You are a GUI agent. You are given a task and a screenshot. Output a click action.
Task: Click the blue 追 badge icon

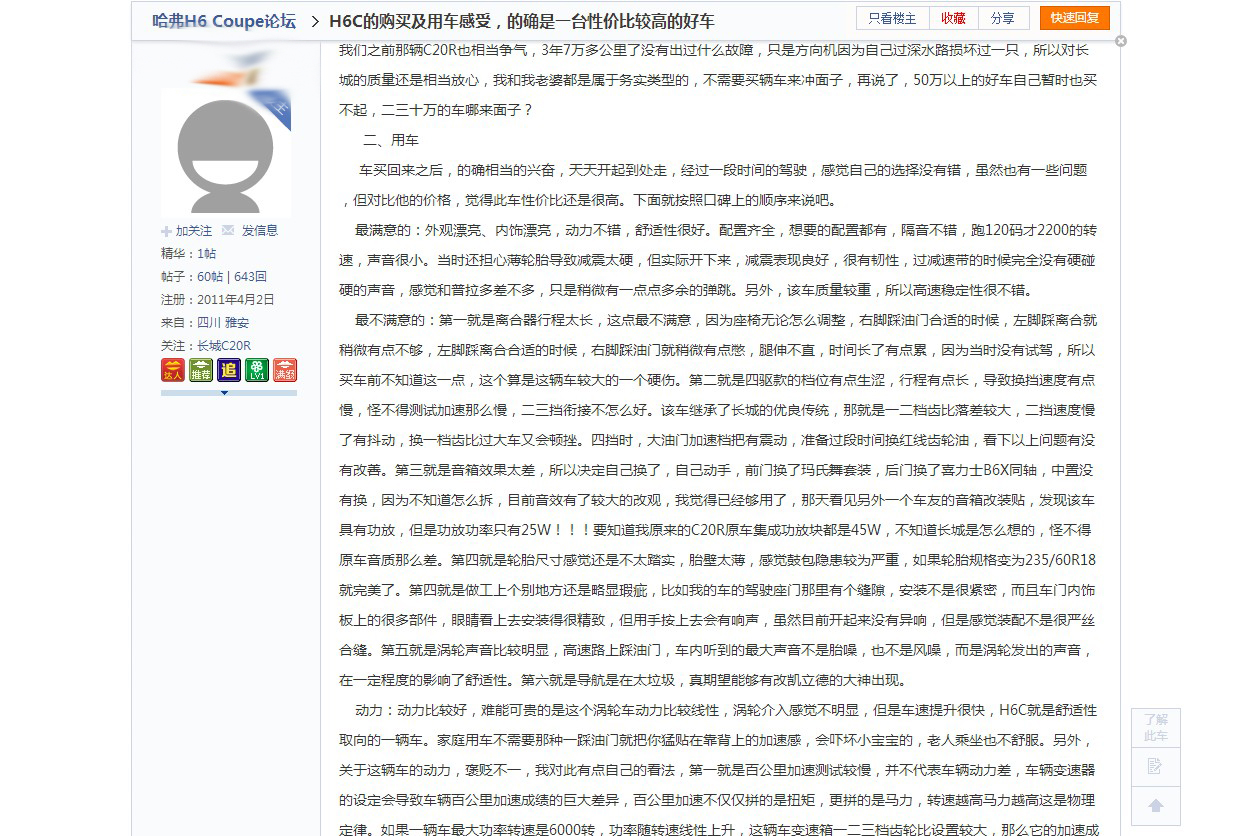pos(228,370)
